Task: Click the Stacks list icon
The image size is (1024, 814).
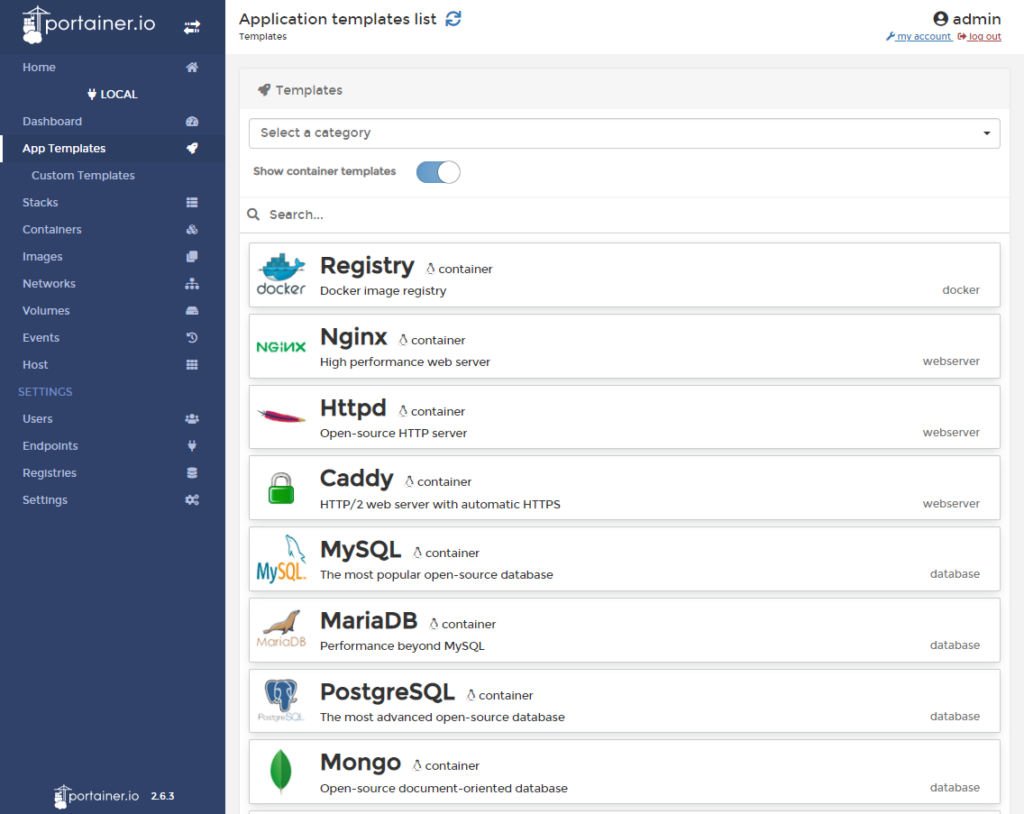Action: [192, 203]
